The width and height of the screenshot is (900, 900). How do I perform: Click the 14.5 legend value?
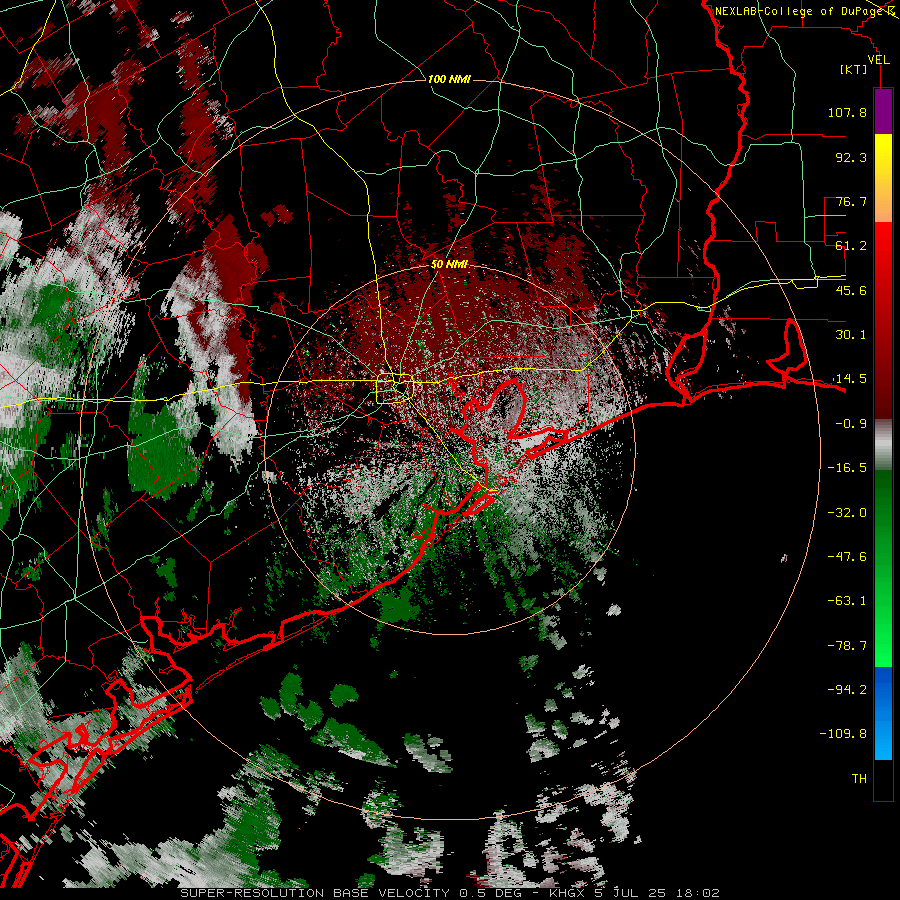[x=851, y=379]
